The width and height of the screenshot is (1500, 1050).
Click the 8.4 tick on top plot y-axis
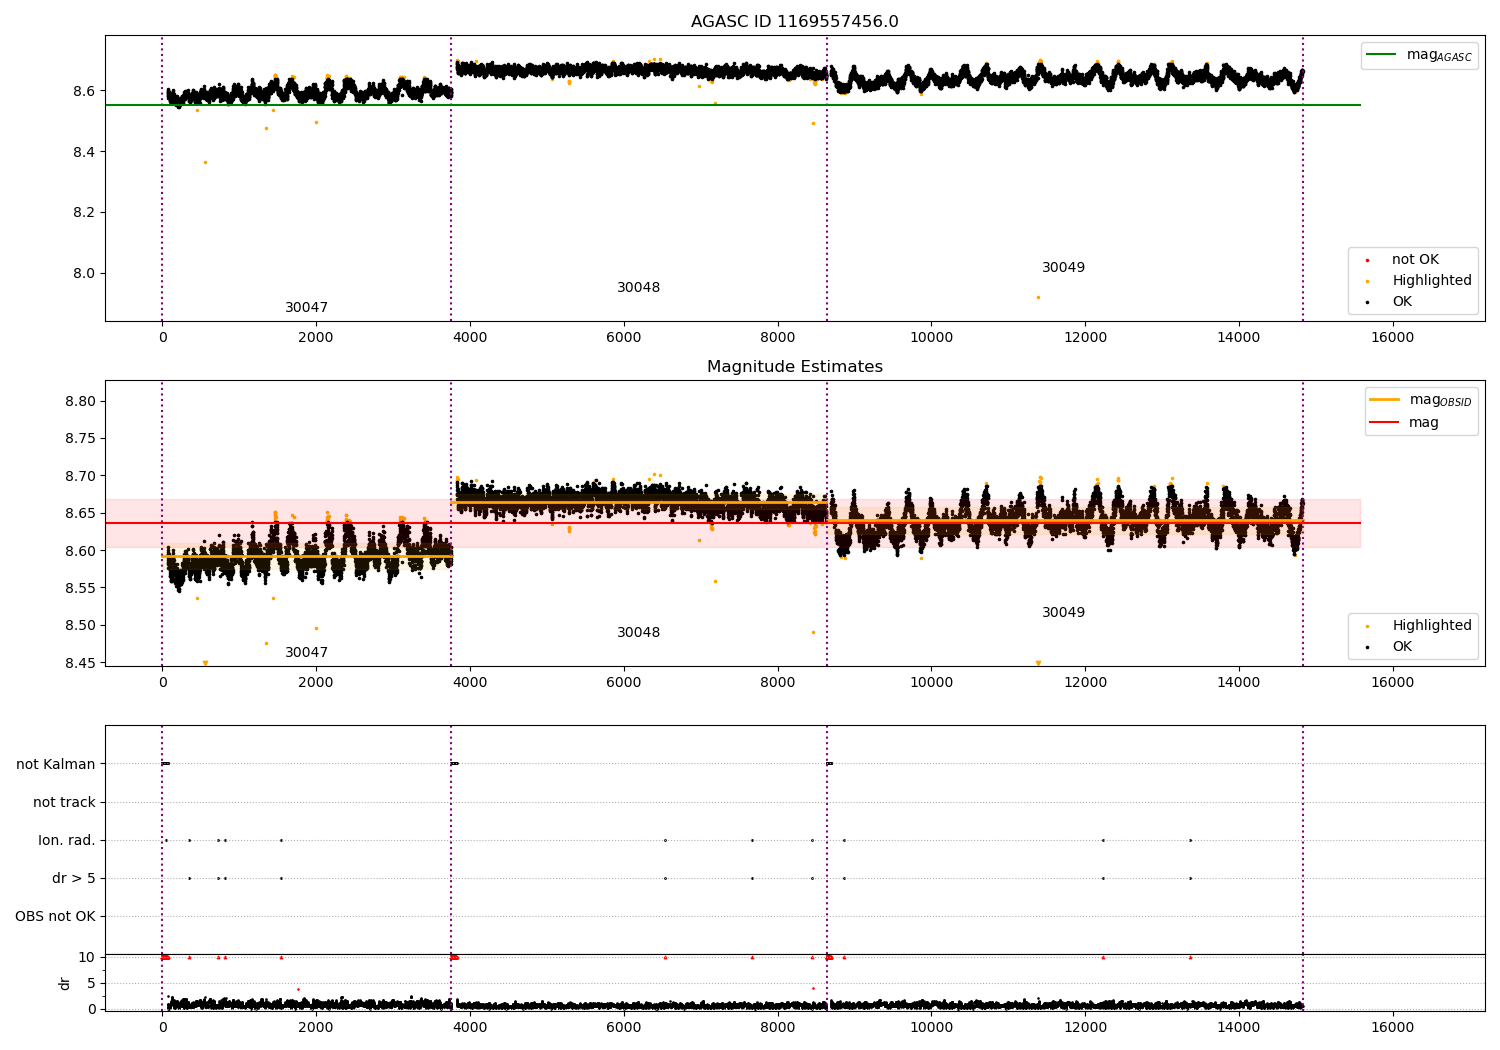click(x=83, y=153)
